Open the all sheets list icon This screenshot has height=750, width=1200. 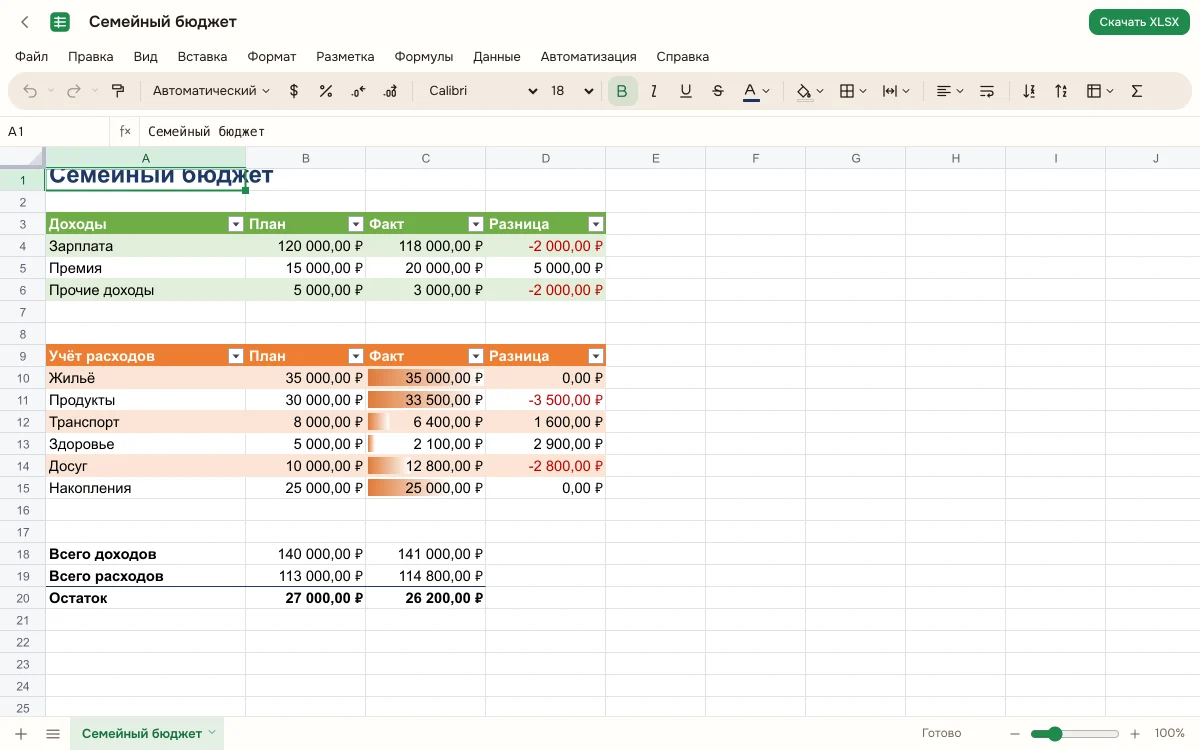coord(53,734)
